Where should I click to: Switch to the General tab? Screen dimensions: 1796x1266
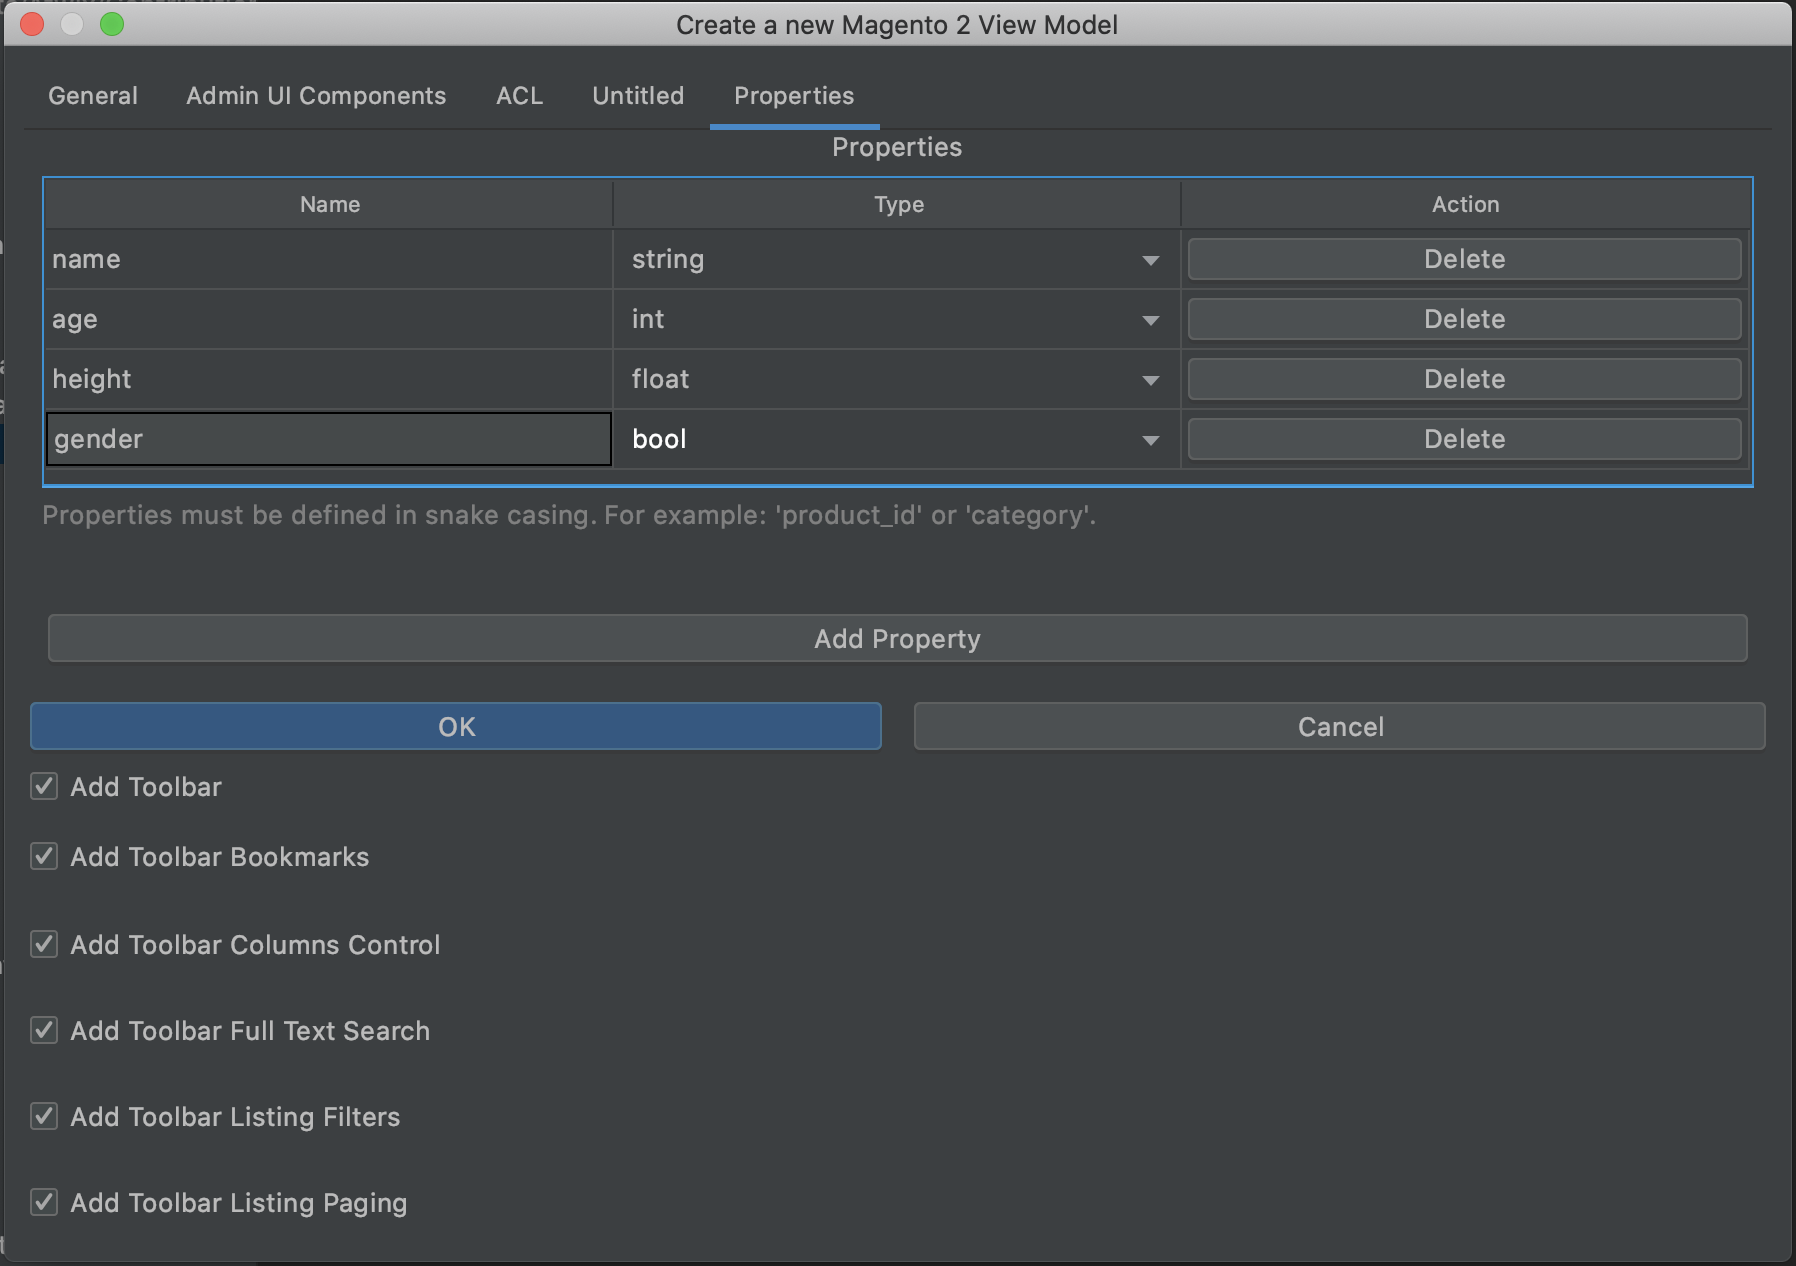click(93, 96)
